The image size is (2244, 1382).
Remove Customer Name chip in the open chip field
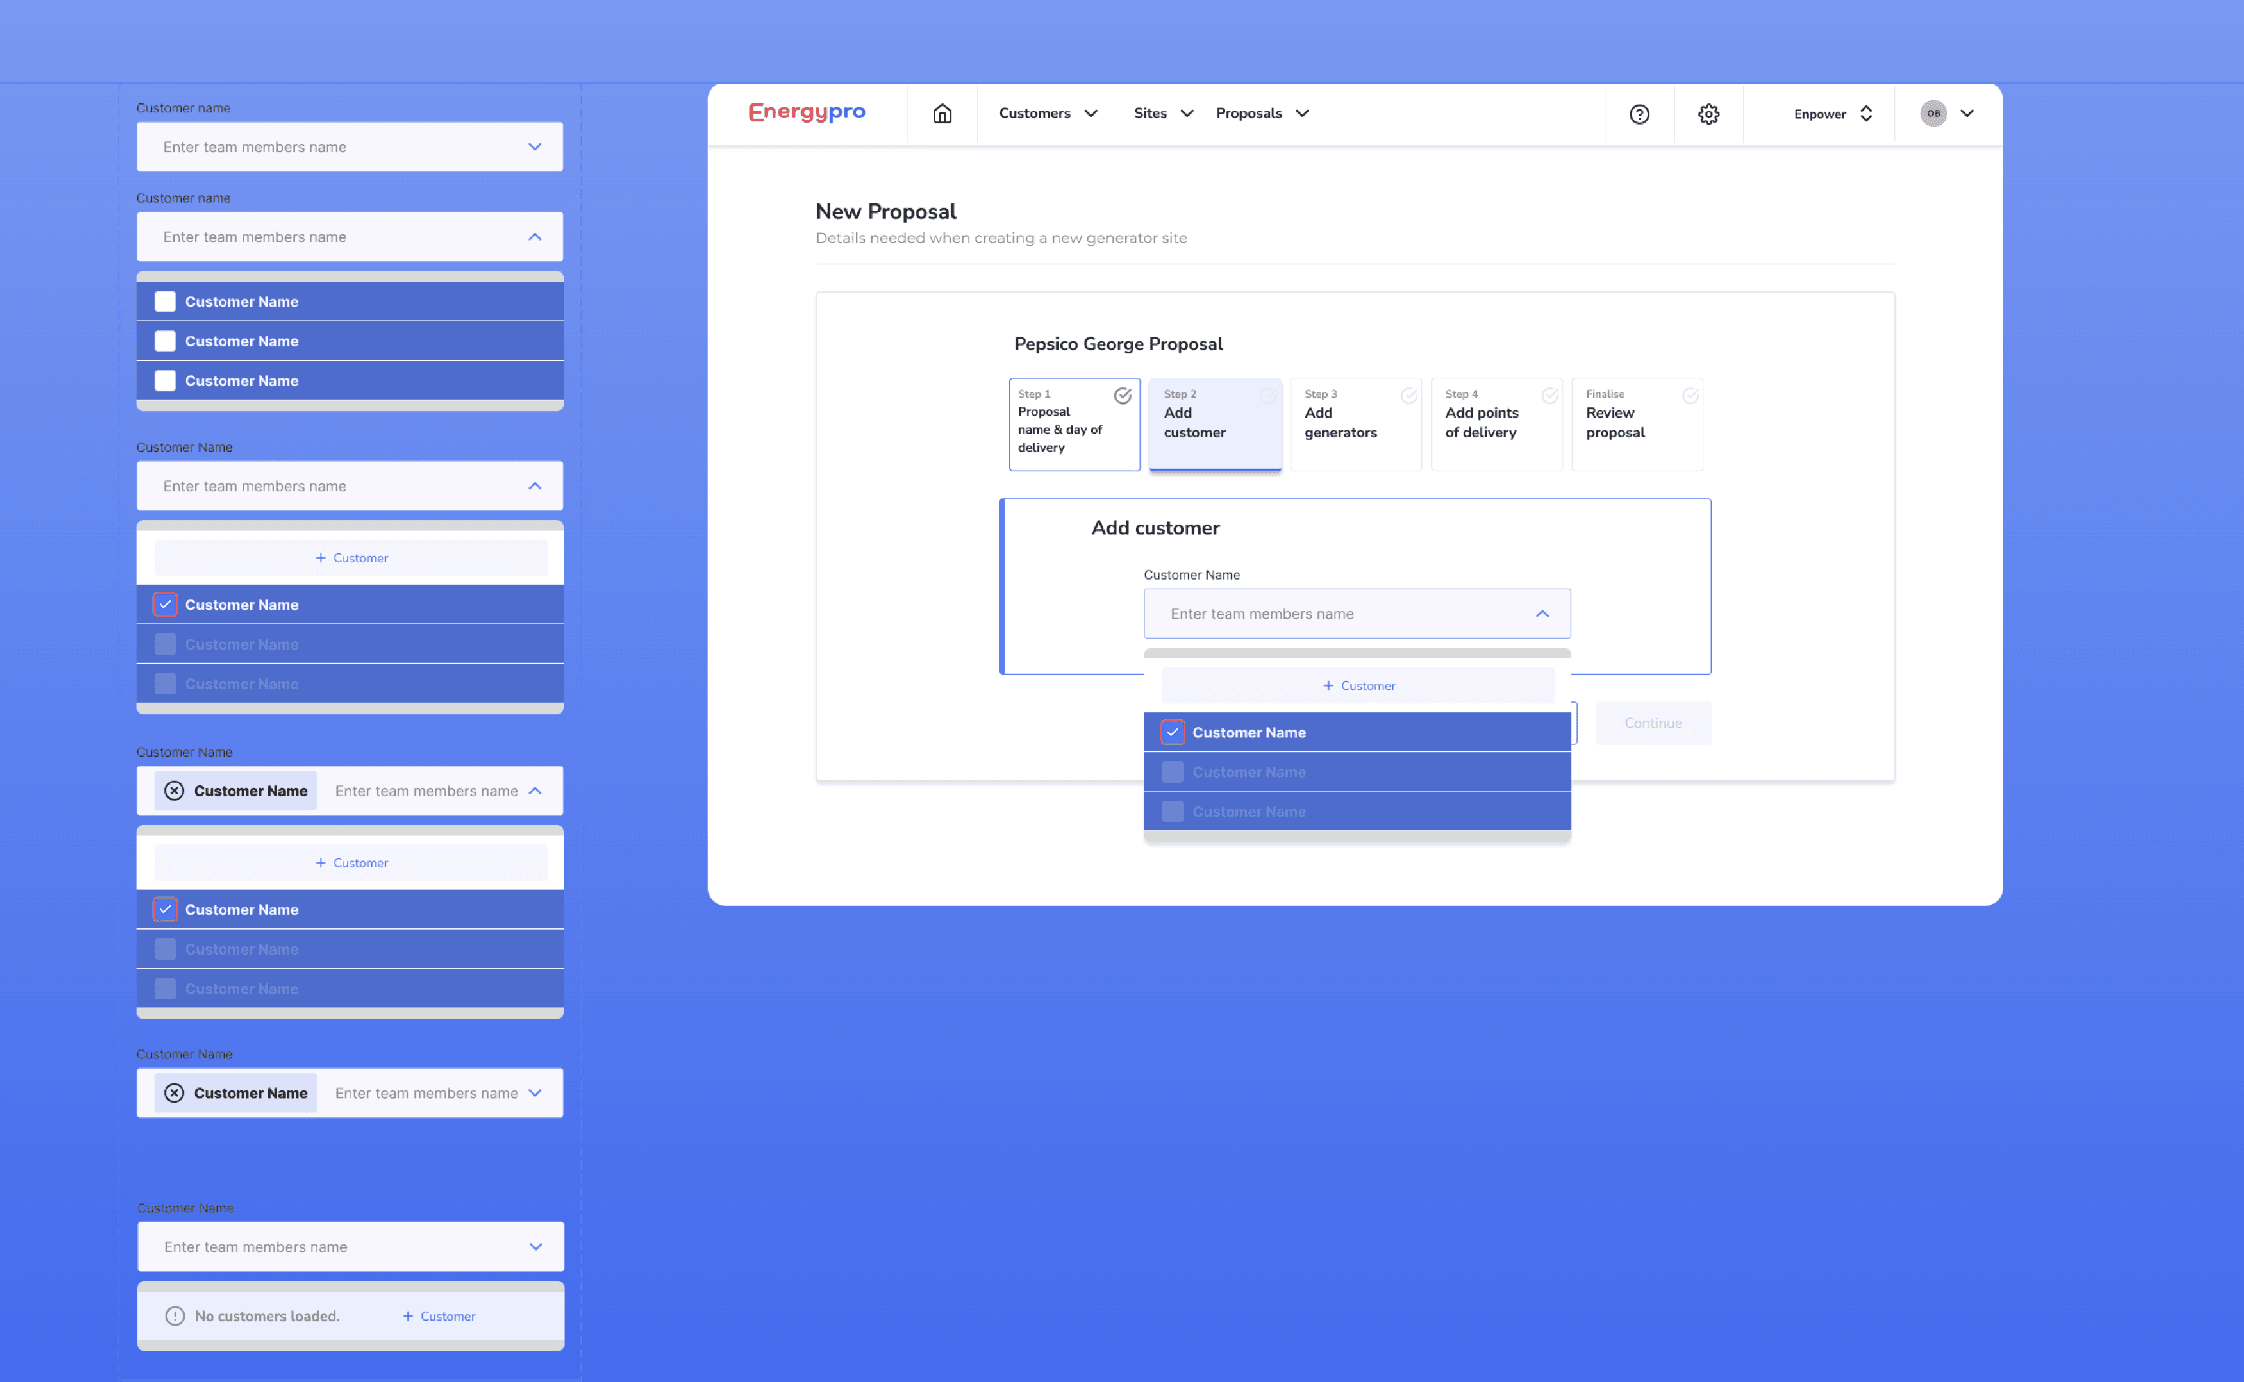pos(174,791)
